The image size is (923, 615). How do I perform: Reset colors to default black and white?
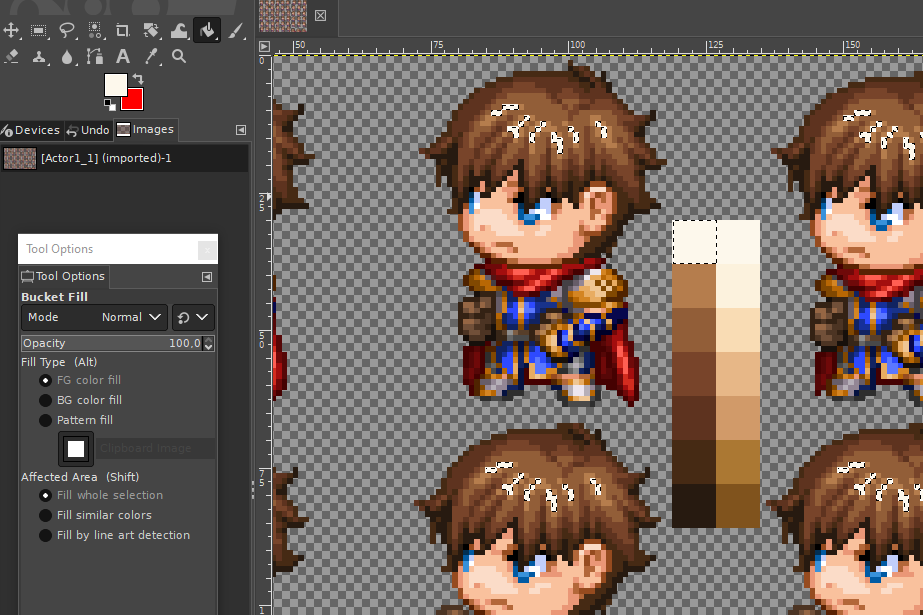point(109,105)
